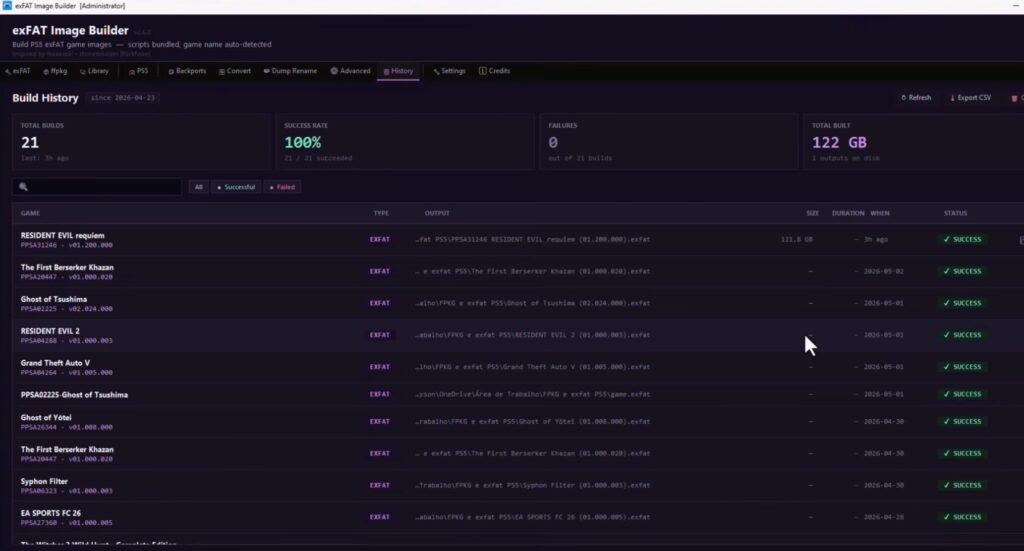The width and height of the screenshot is (1024, 551).
Task: Click the red trash icon
Action: click(x=1014, y=98)
